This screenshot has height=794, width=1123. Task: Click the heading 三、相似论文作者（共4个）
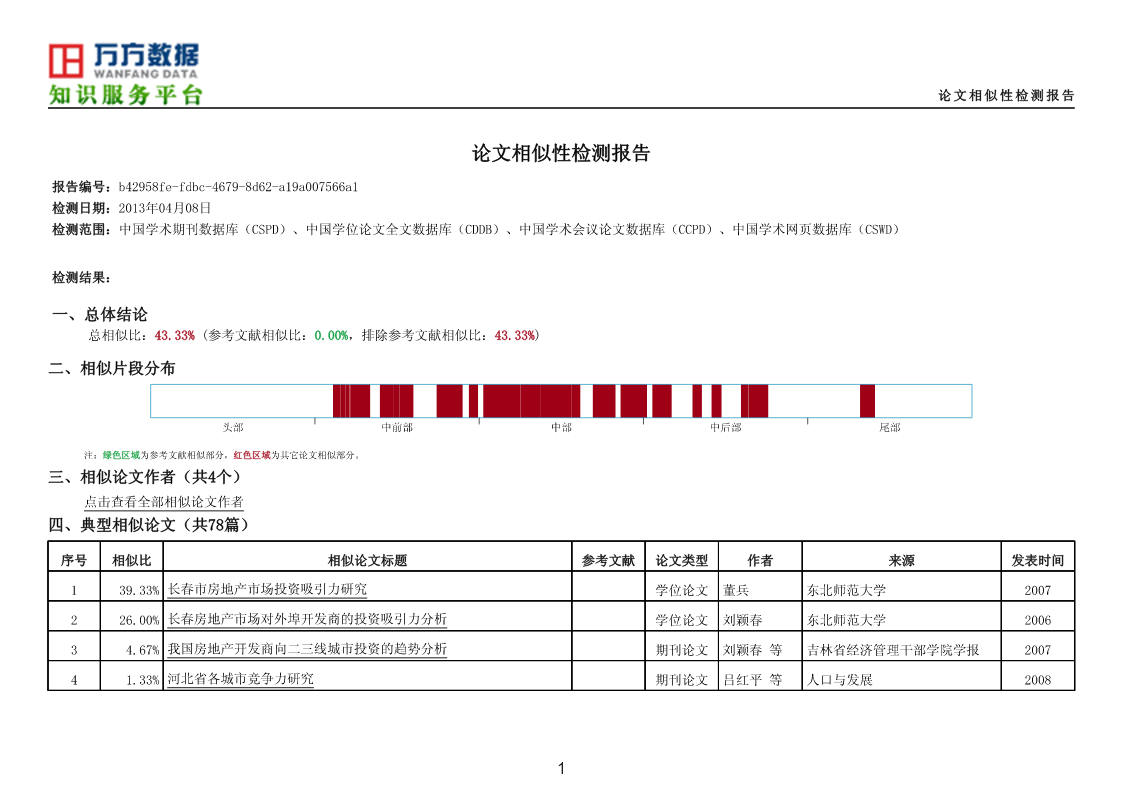(148, 477)
